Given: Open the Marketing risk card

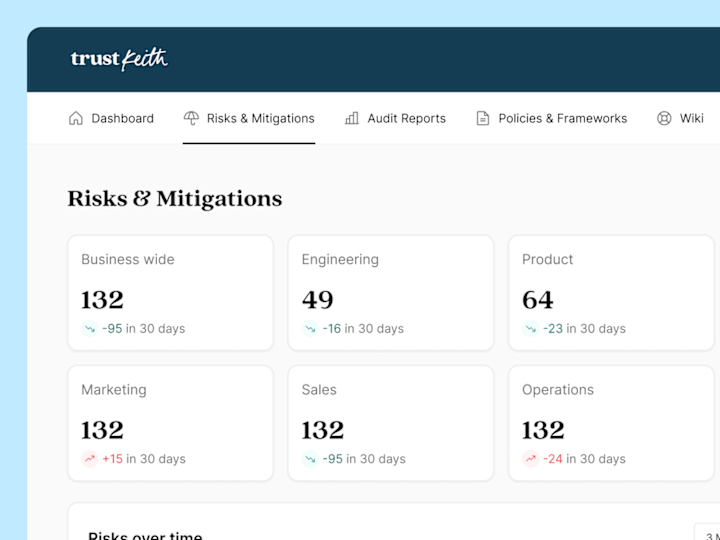Looking at the screenshot, I should point(170,423).
